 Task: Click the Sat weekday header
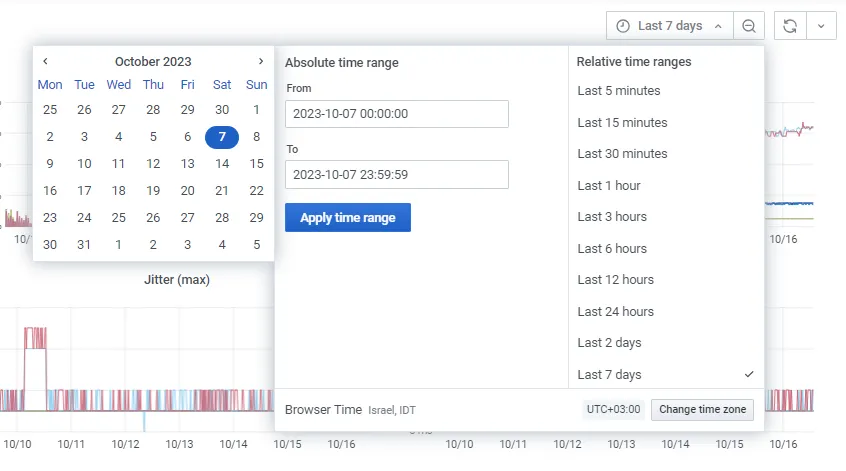222,85
